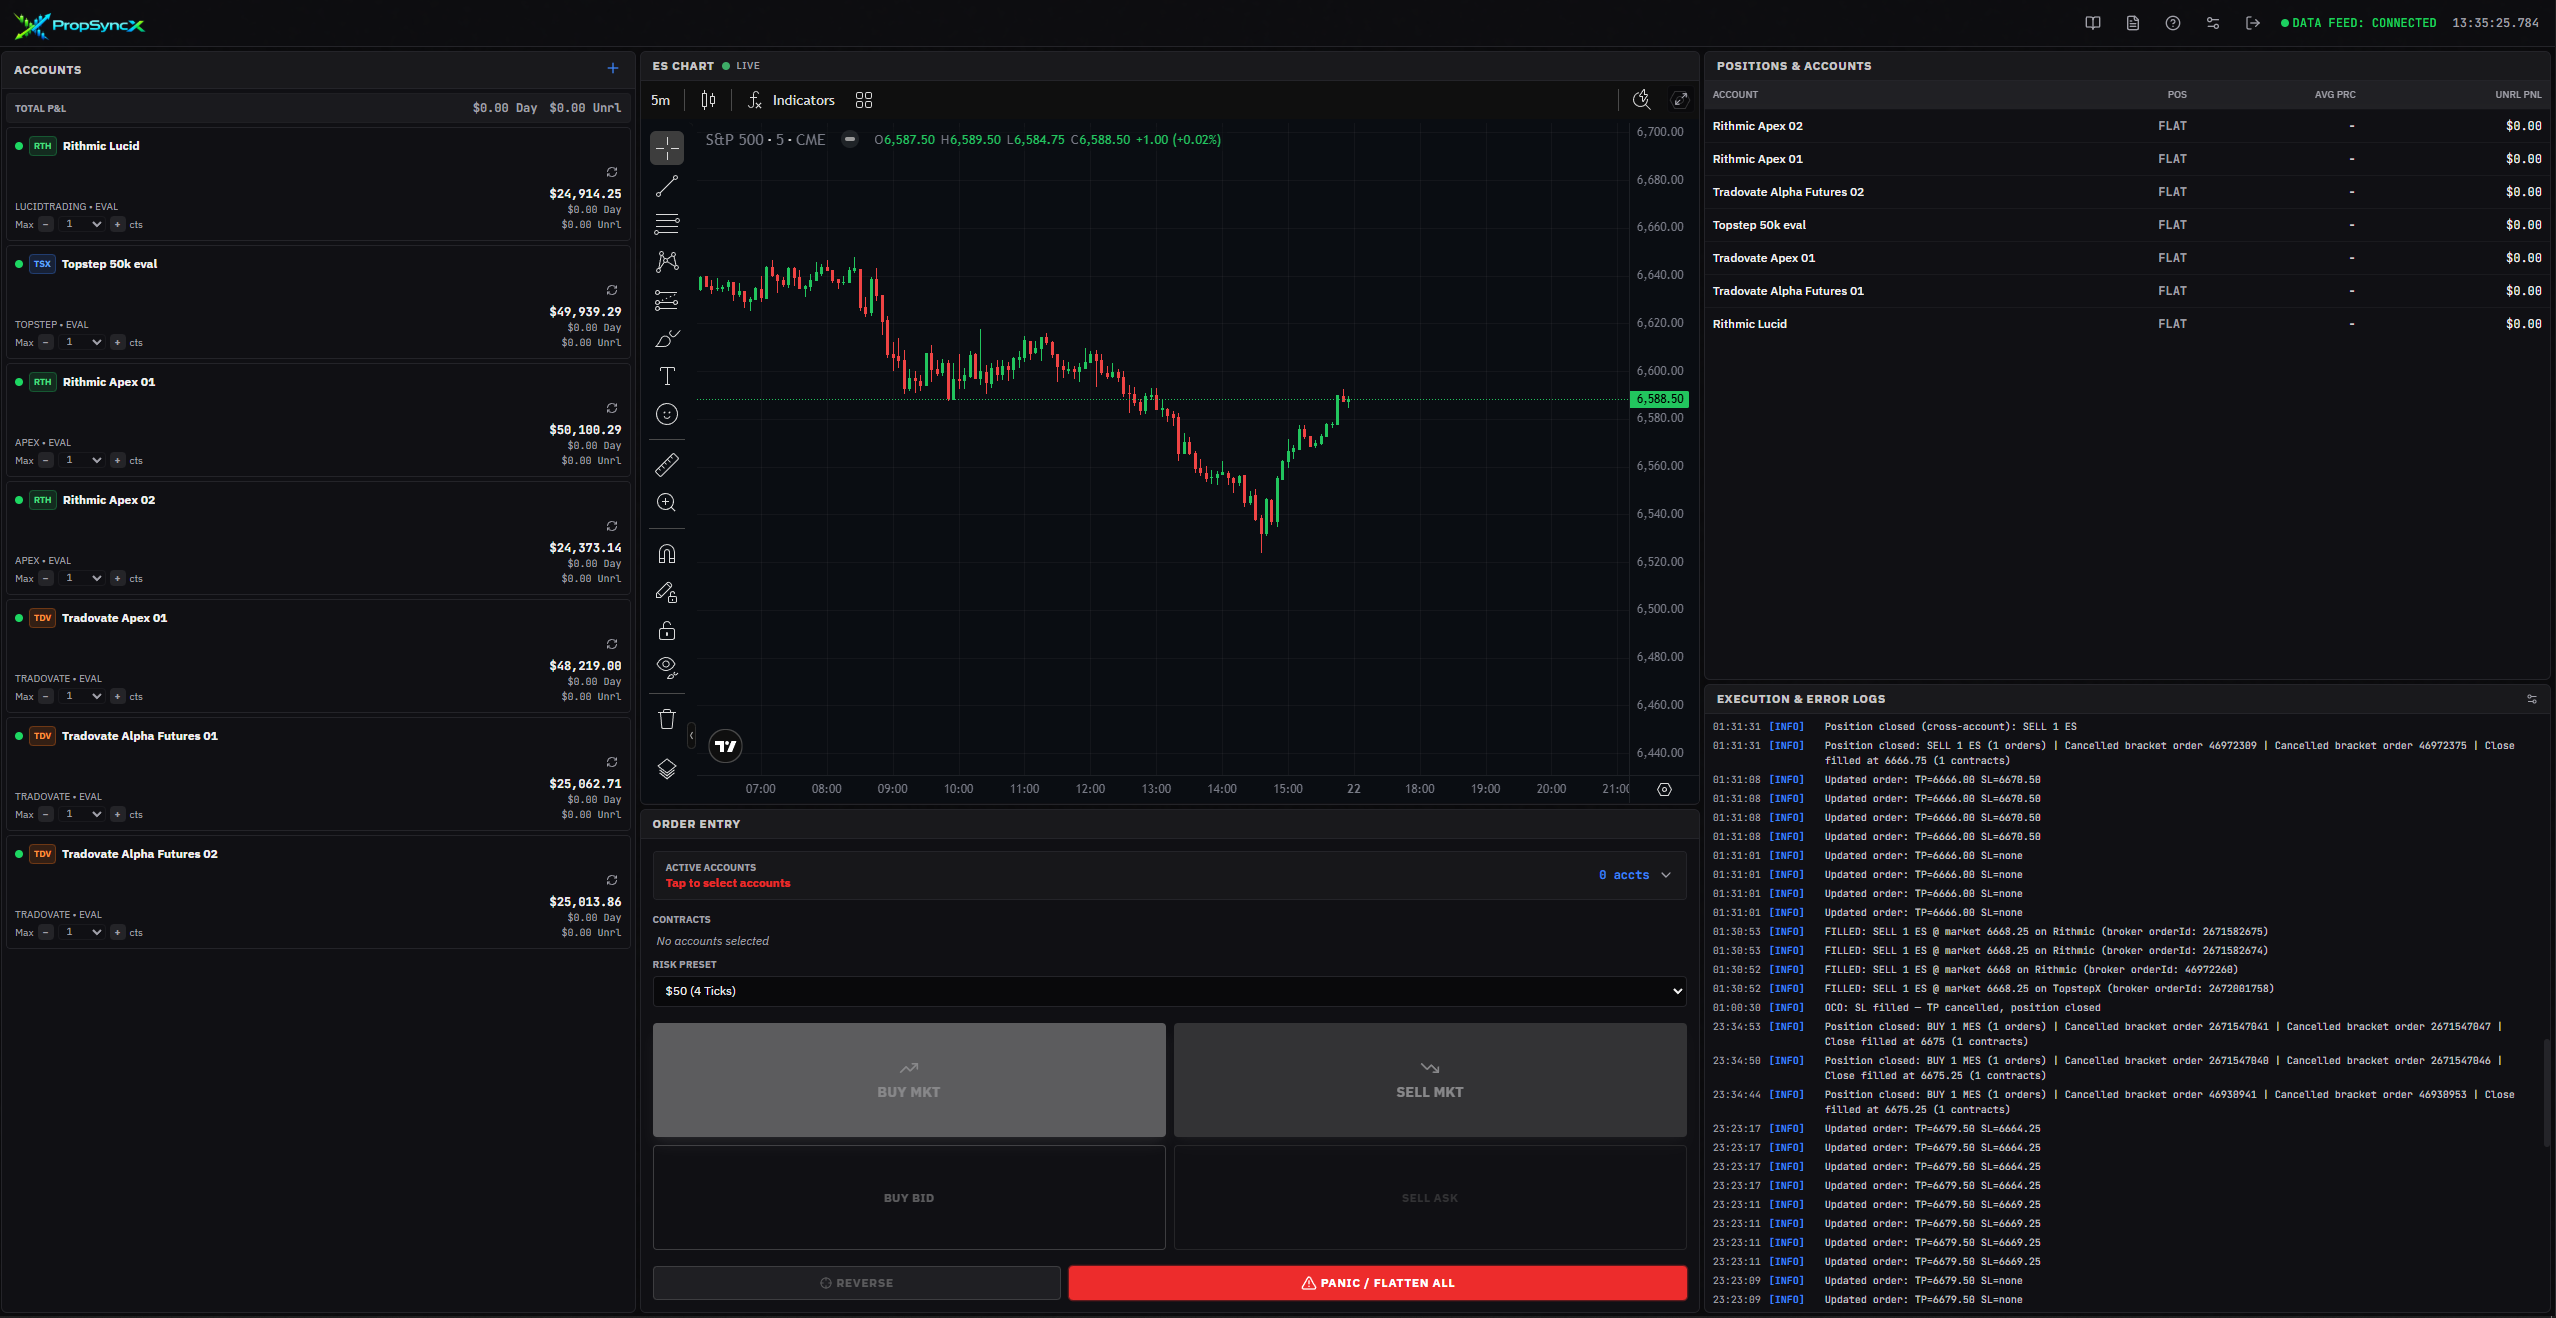Toggle hide all drawings eye icon

[x=667, y=667]
